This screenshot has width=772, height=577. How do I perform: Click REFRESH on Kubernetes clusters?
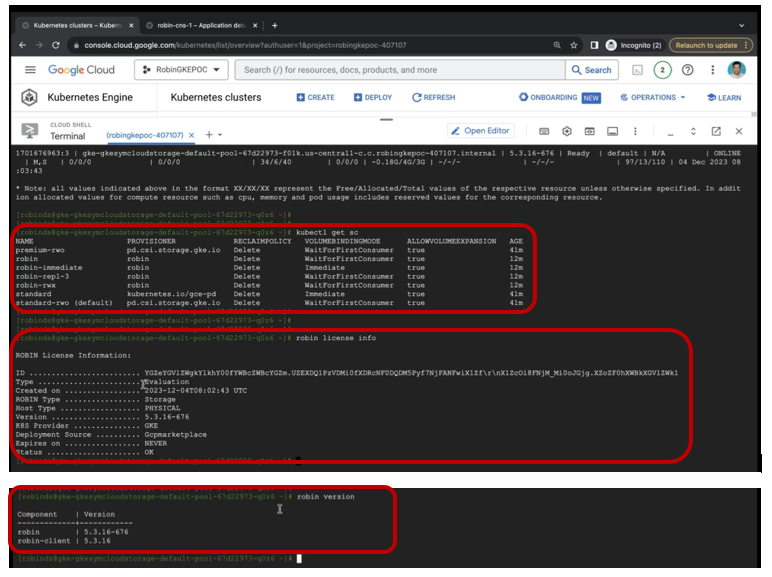[433, 97]
